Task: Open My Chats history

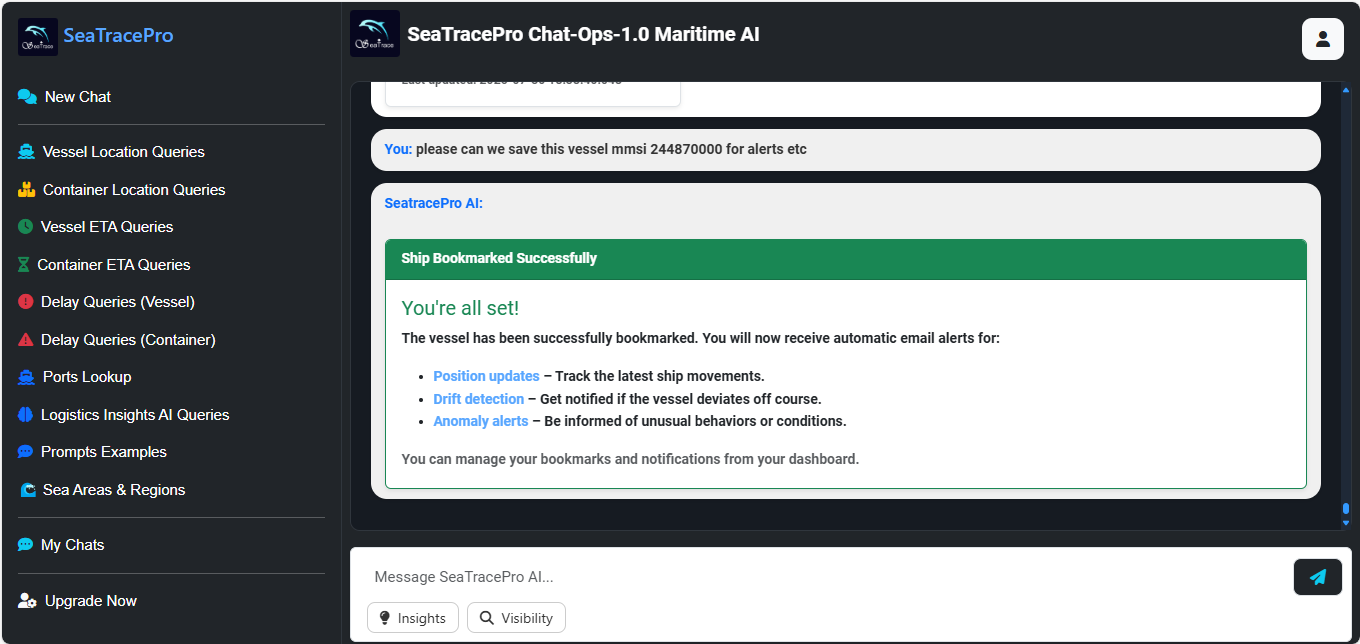Action: point(61,545)
